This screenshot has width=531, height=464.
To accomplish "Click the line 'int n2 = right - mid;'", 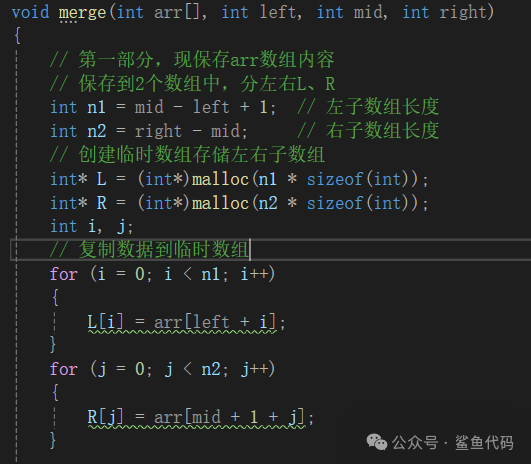I will tap(149, 131).
